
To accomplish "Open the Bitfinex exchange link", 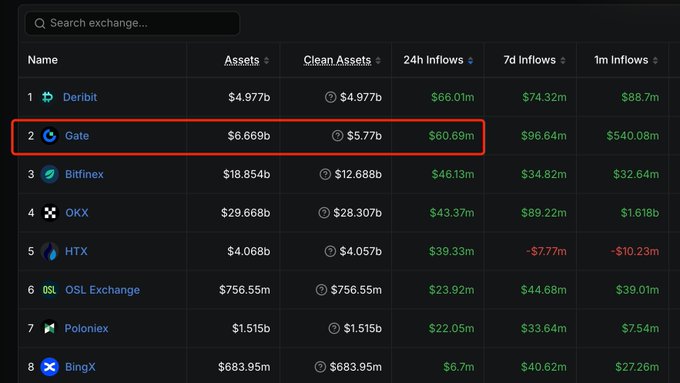I will tap(84, 174).
